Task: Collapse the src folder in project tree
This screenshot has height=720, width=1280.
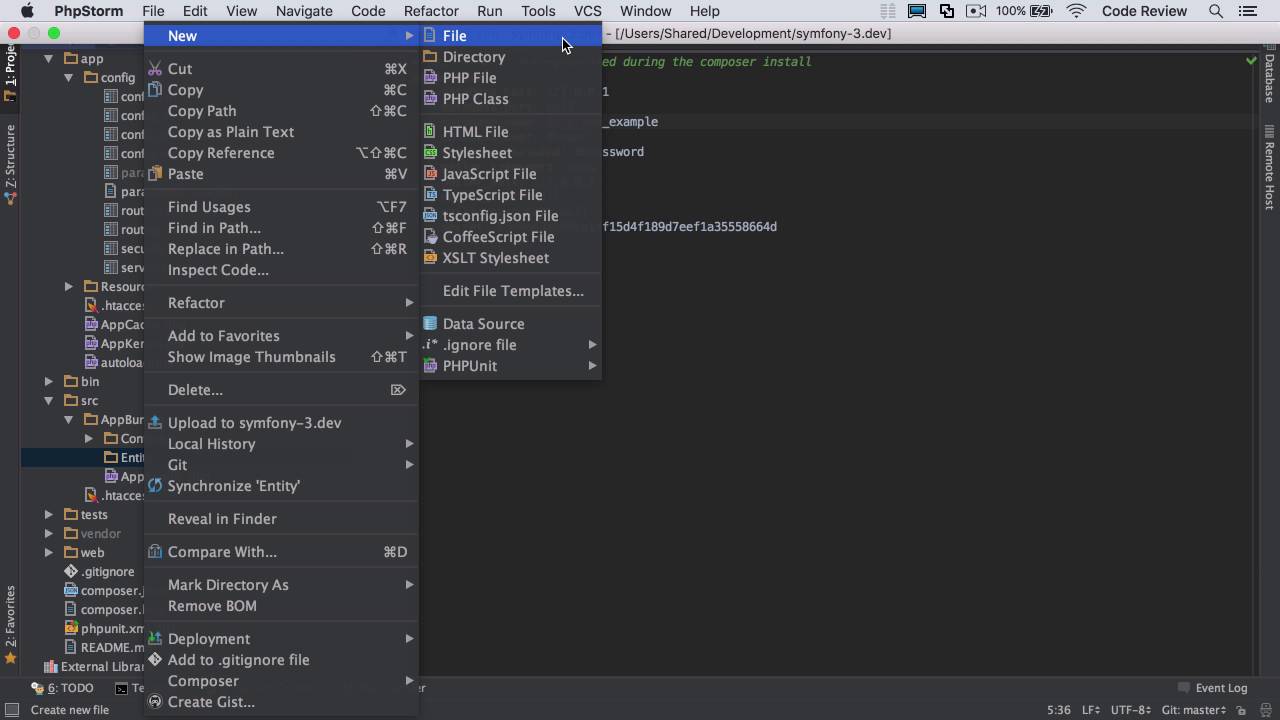Action: point(48,401)
